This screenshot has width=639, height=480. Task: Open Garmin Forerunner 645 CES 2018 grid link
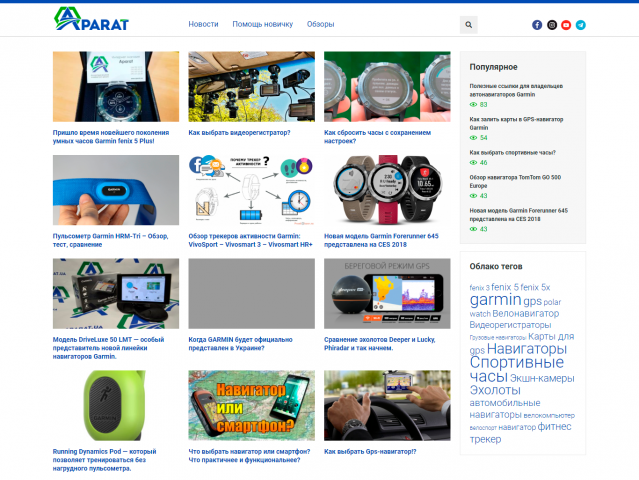[x=381, y=240]
